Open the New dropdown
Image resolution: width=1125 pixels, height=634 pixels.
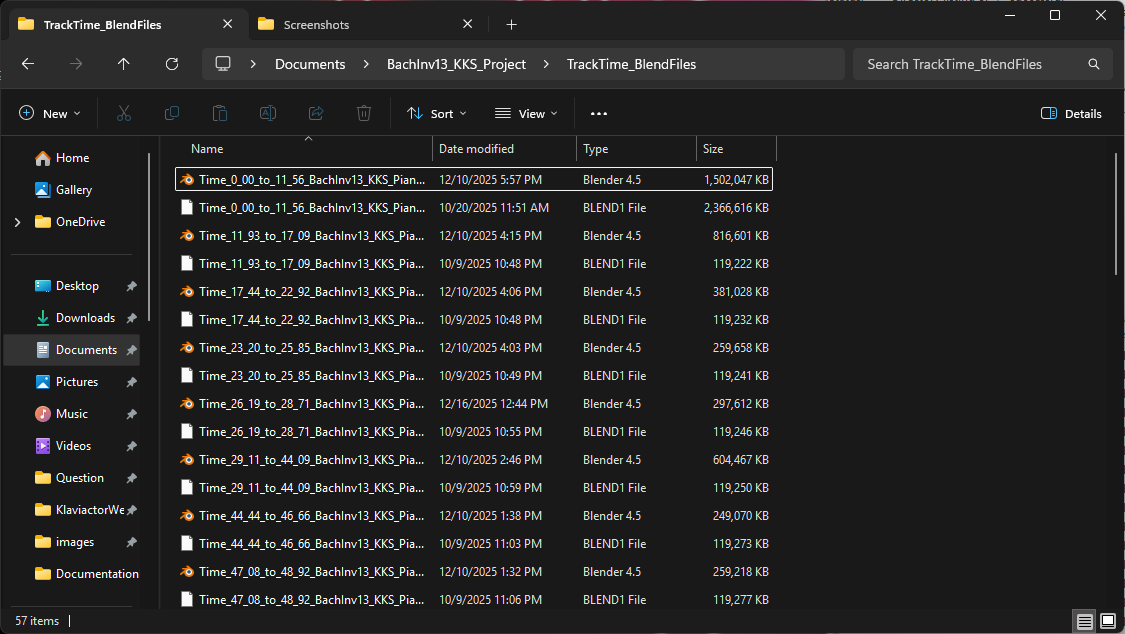50,113
